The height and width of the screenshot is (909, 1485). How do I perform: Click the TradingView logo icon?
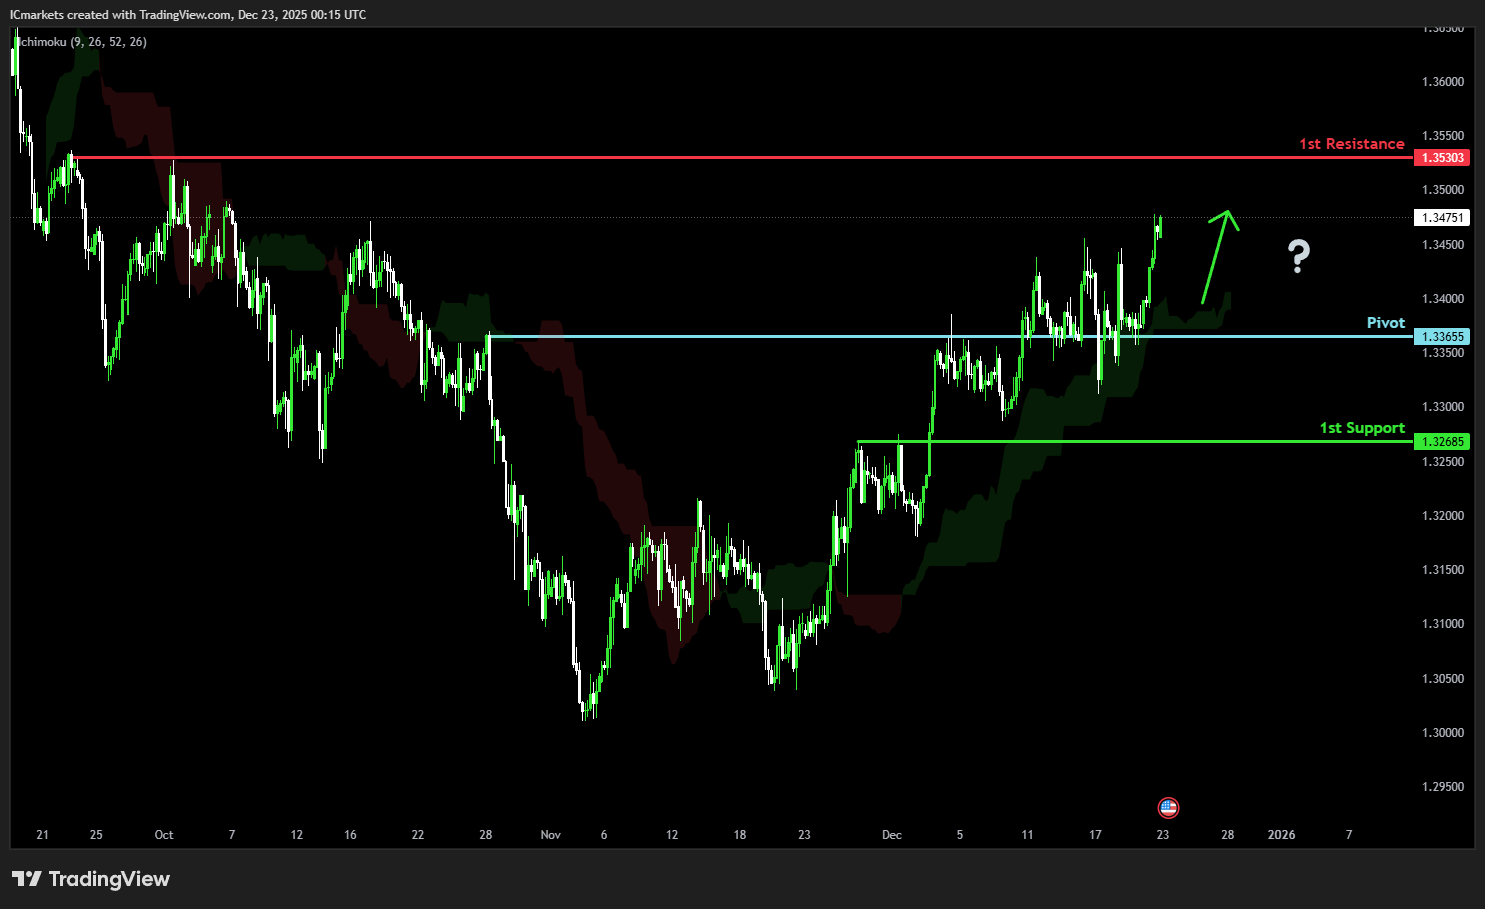pos(27,879)
